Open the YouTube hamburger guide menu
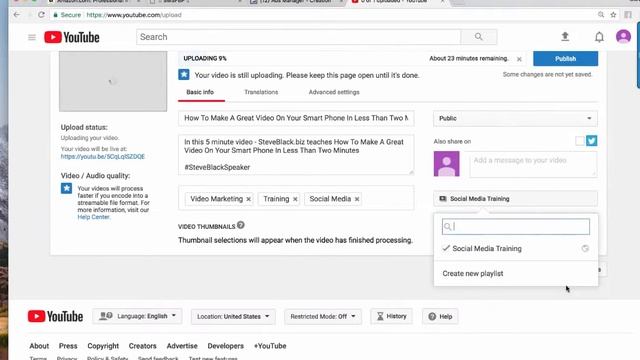 (x=32, y=38)
